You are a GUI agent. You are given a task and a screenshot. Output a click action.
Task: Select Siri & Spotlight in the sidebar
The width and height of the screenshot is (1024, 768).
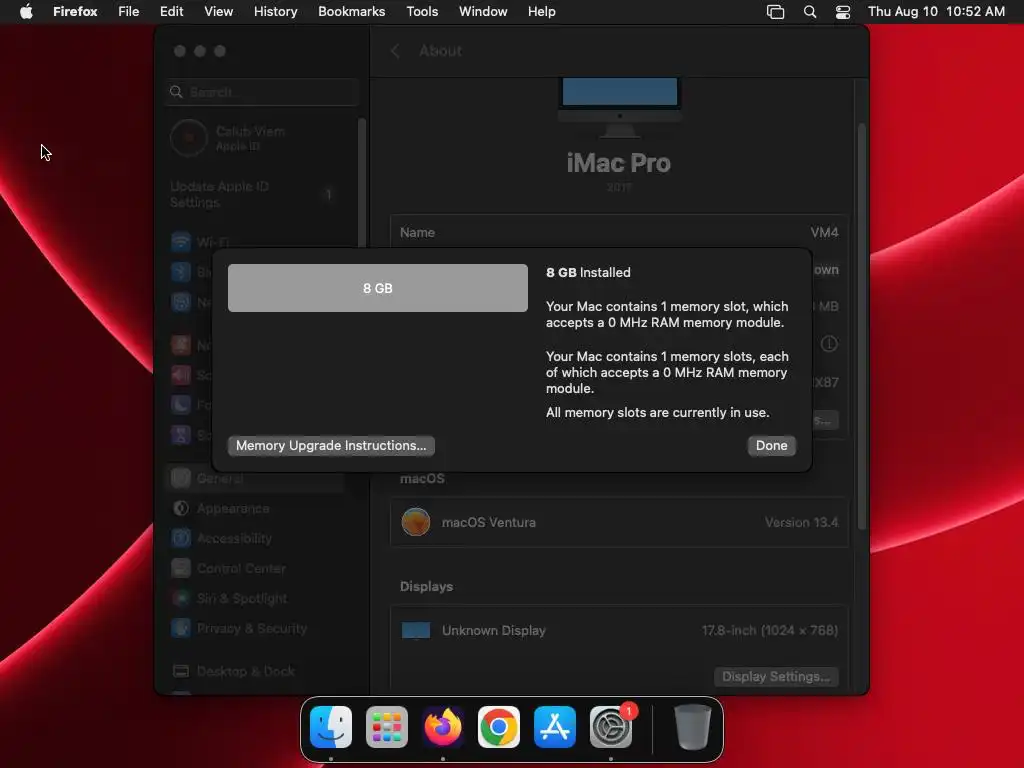pos(255,598)
